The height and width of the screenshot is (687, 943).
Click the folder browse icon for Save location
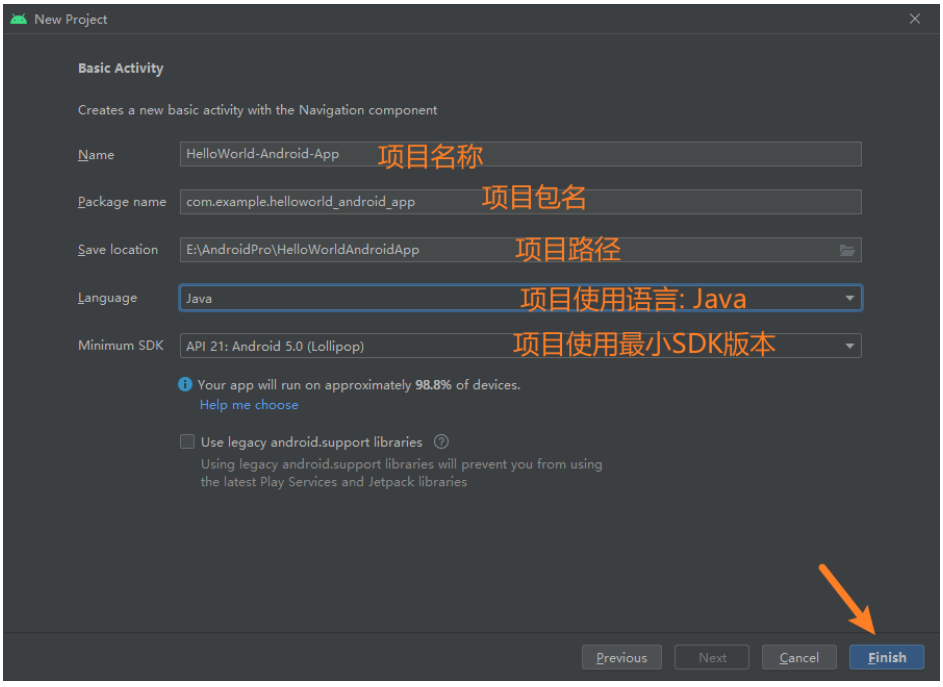pyautogui.click(x=847, y=250)
